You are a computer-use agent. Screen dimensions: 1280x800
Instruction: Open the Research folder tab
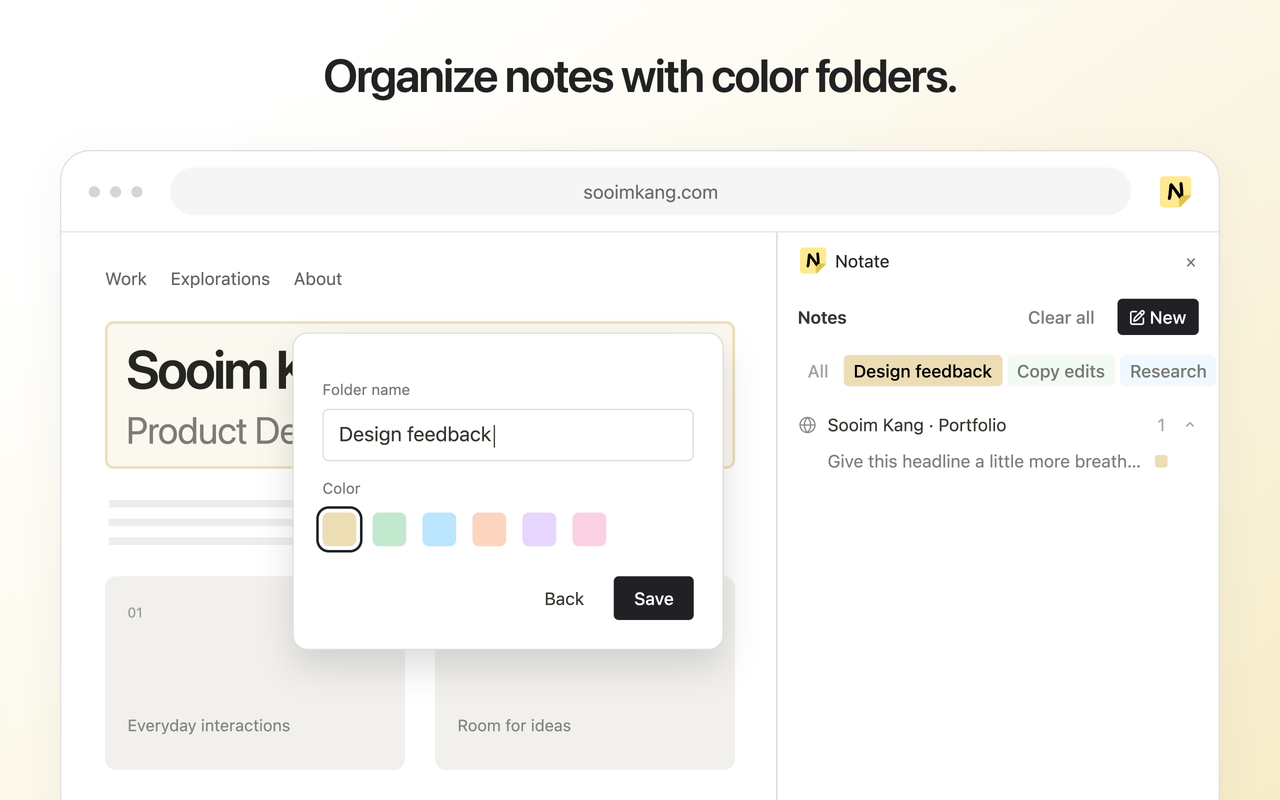click(x=1168, y=371)
